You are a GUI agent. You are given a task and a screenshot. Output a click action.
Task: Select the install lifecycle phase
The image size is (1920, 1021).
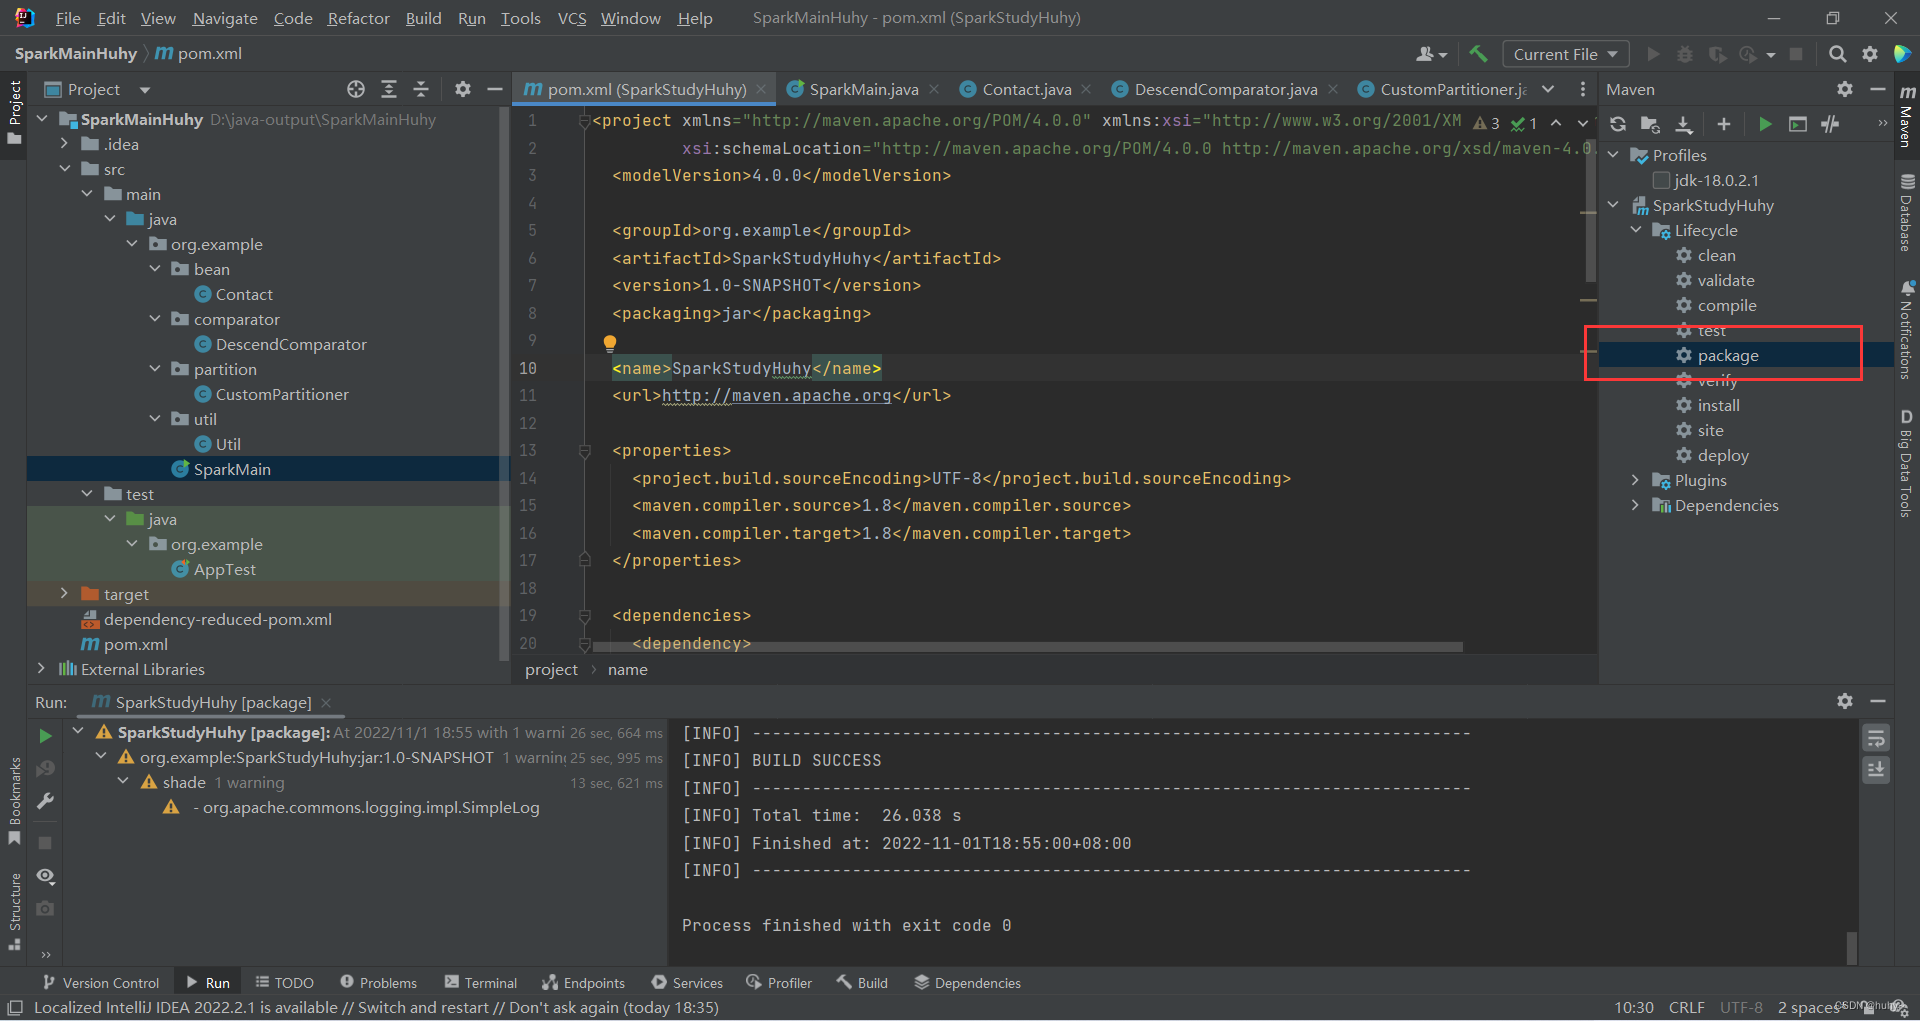coord(1718,405)
